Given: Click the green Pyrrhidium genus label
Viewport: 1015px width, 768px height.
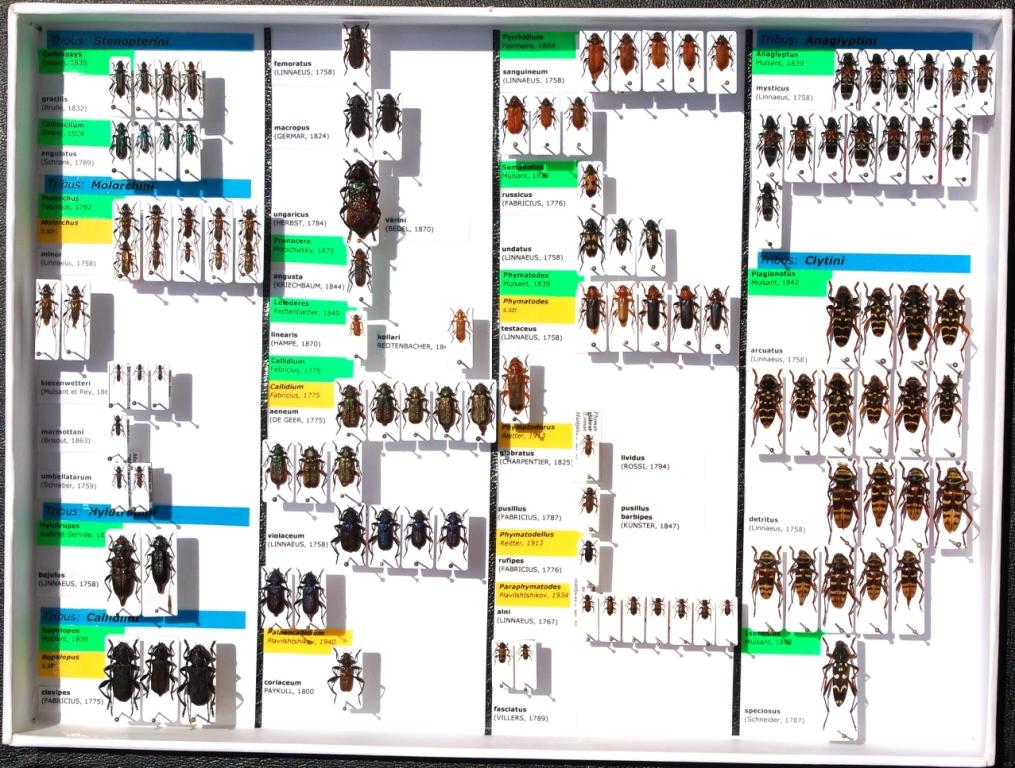Looking at the screenshot, I should click(538, 44).
